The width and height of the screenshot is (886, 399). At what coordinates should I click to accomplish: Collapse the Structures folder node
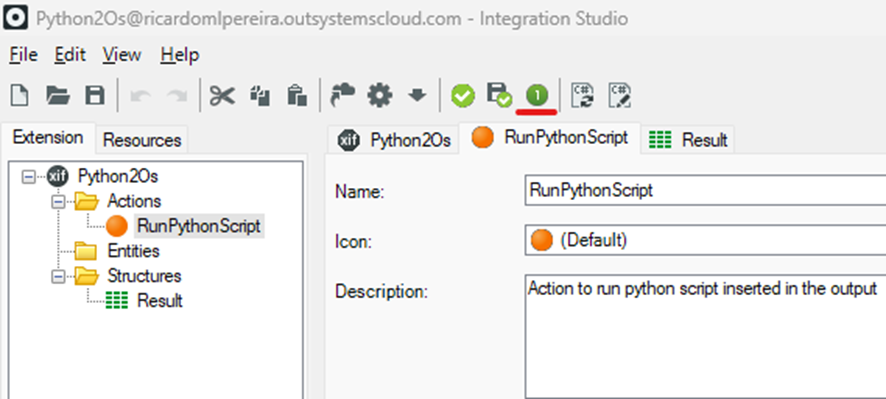[58, 276]
